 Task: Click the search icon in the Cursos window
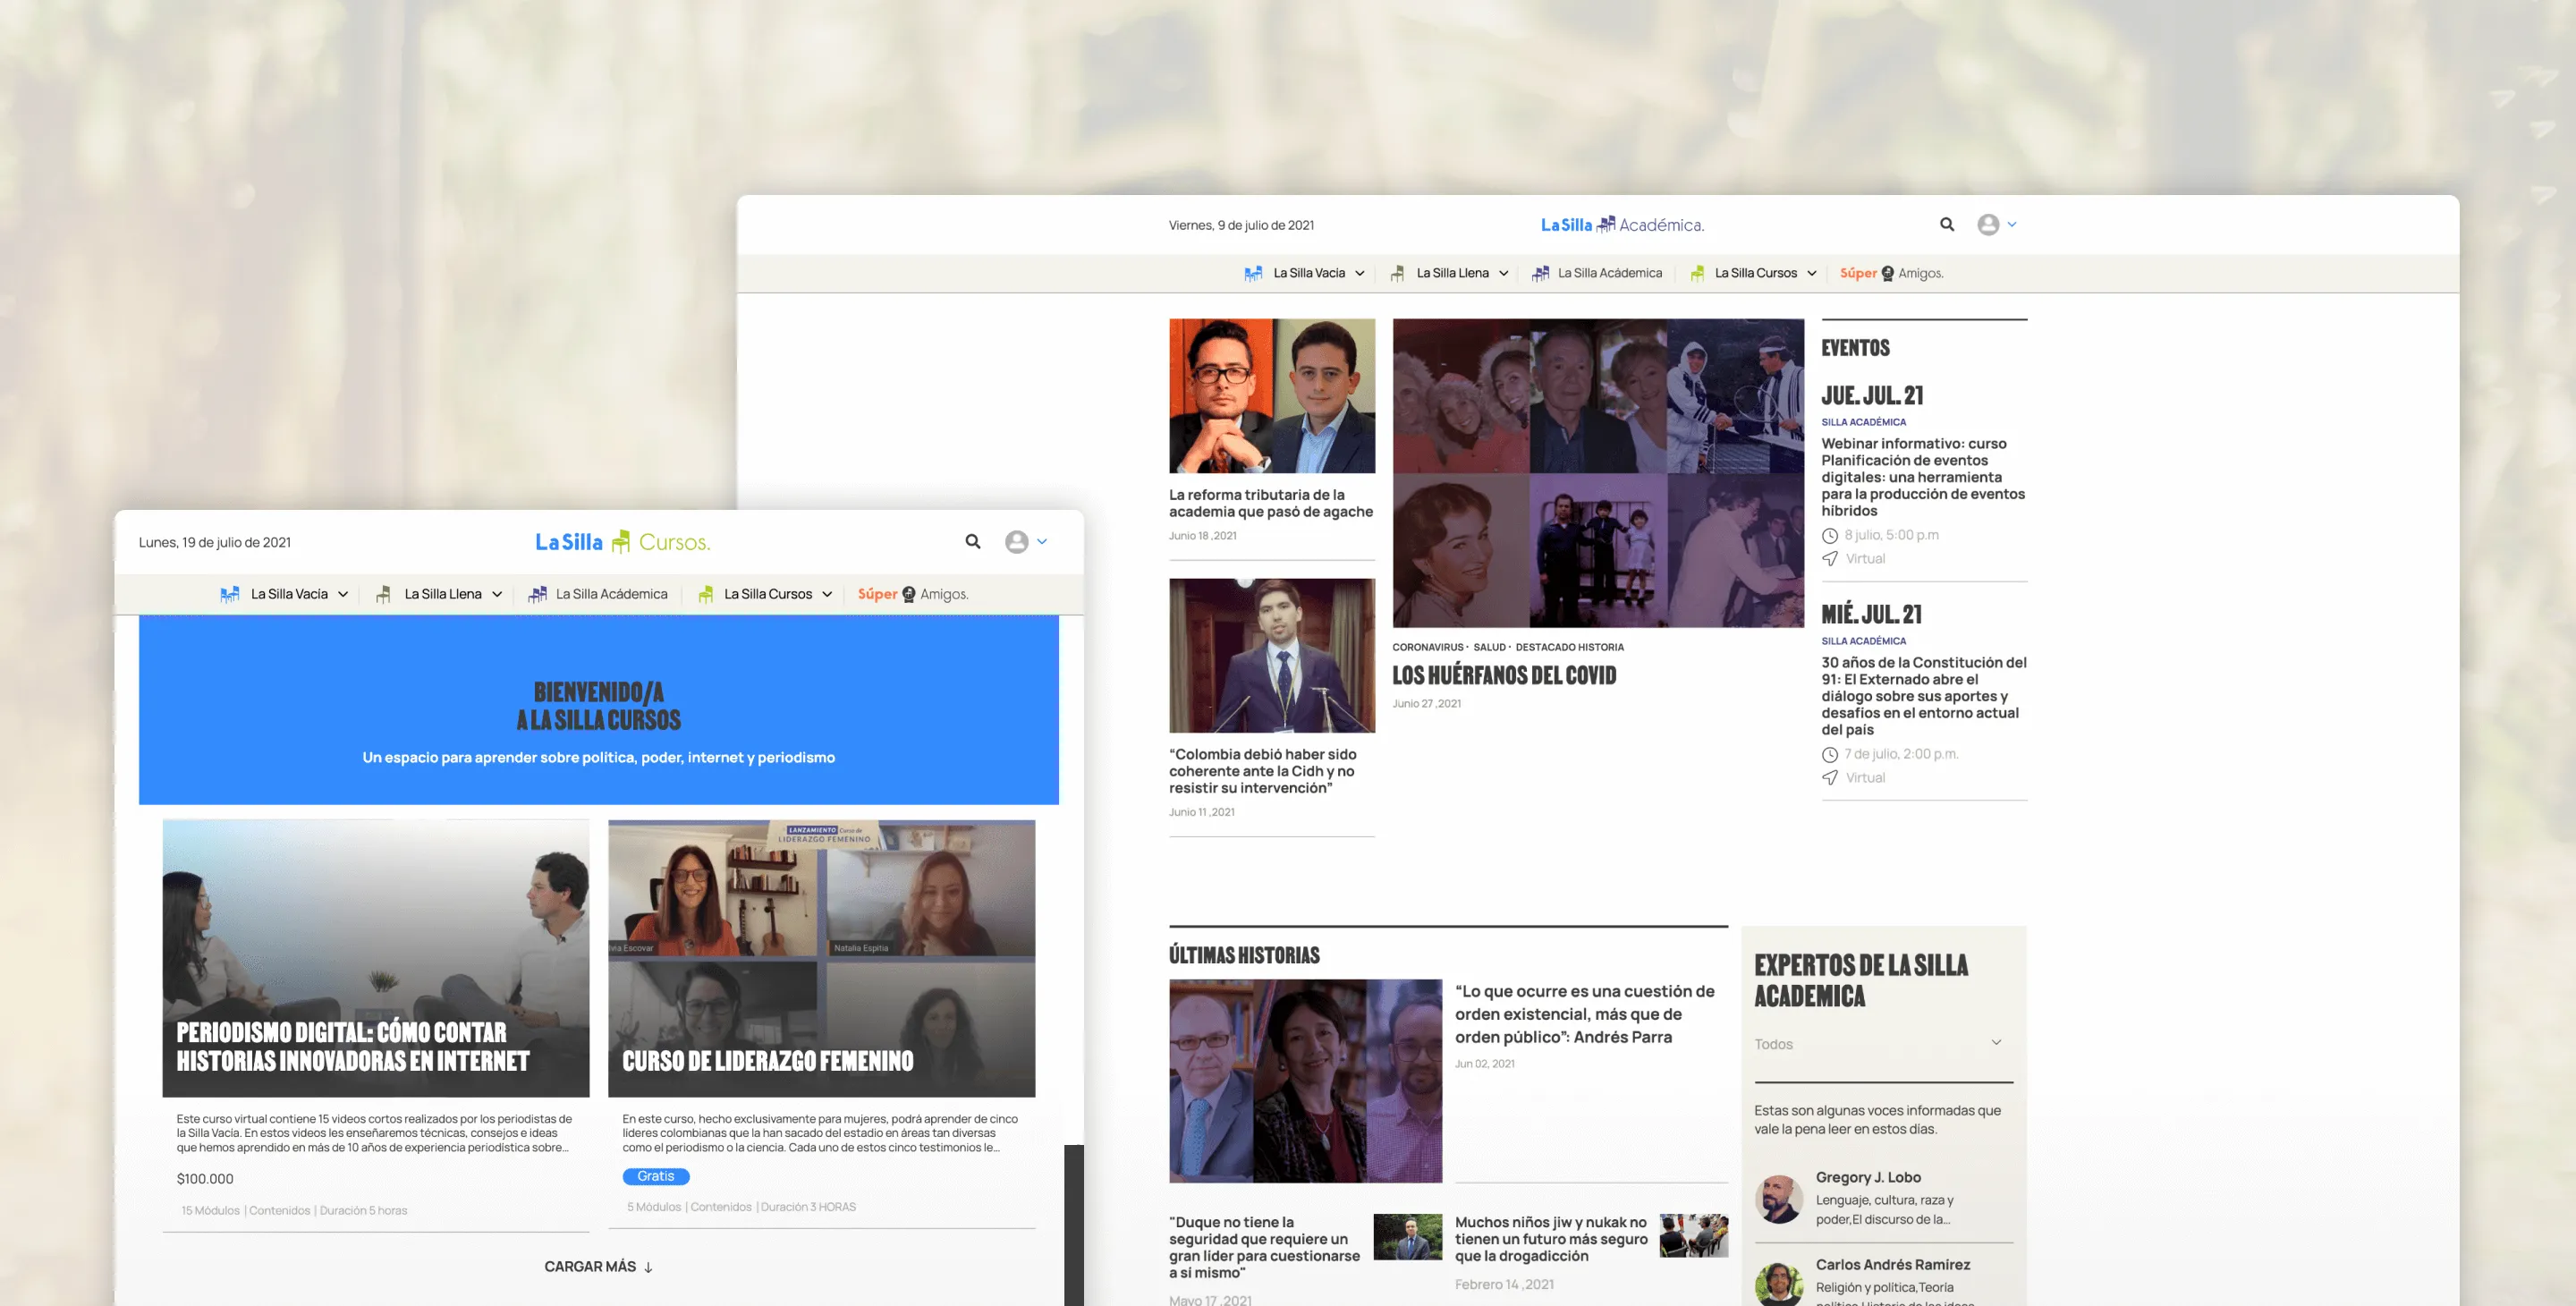click(x=973, y=541)
